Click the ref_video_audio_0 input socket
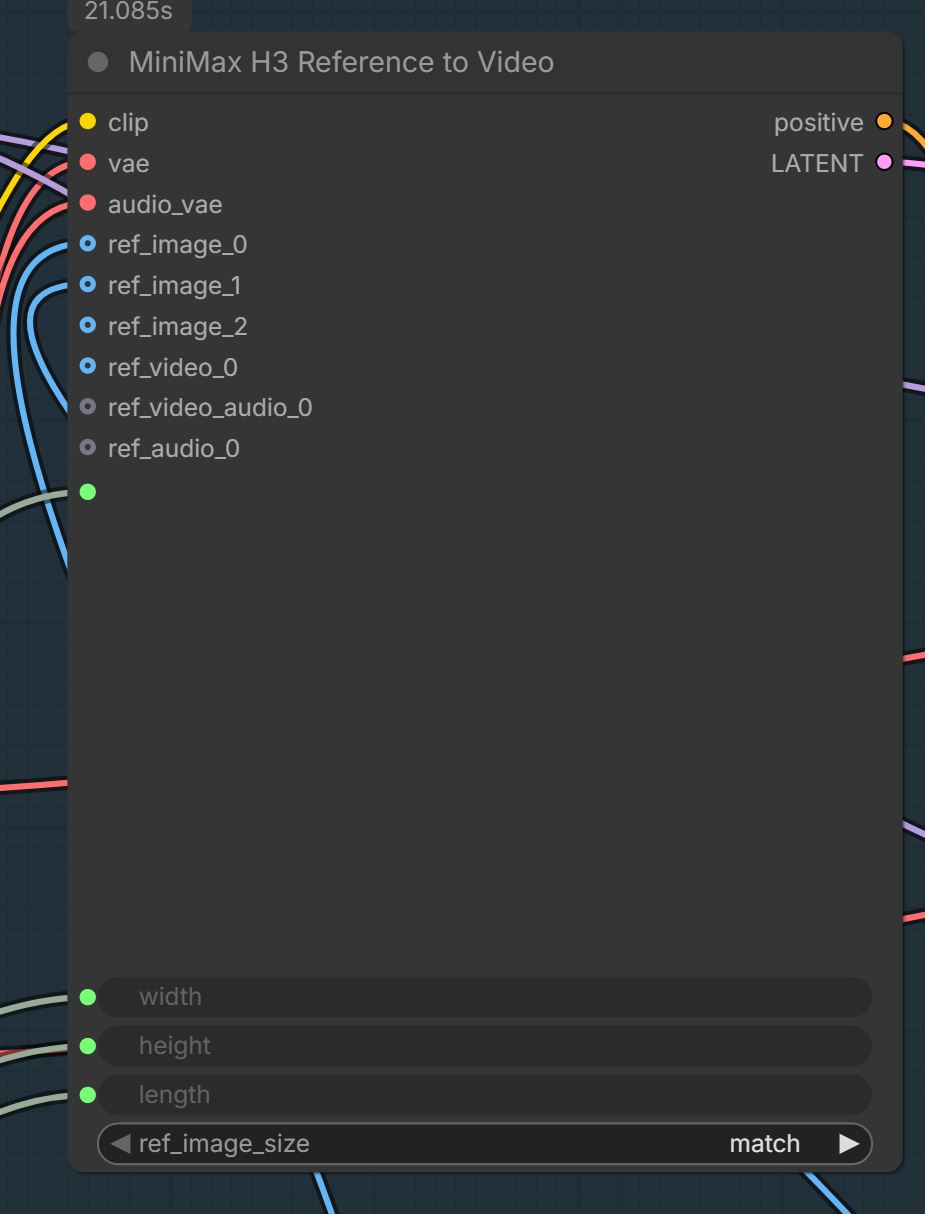Image resolution: width=925 pixels, height=1214 pixels. pyautogui.click(x=88, y=407)
